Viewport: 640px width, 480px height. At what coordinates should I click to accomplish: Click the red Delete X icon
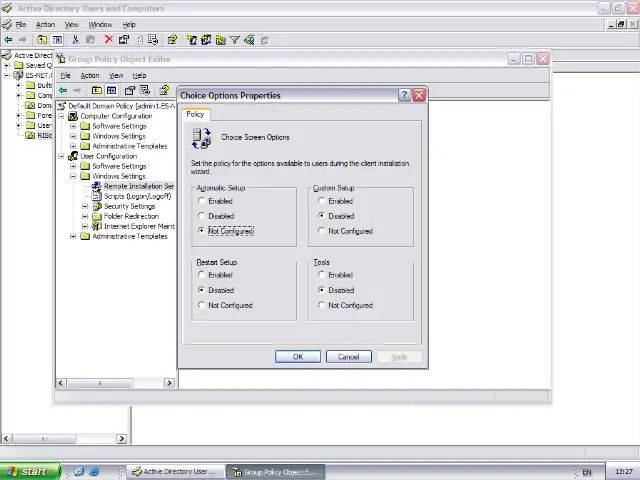pyautogui.click(x=109, y=39)
